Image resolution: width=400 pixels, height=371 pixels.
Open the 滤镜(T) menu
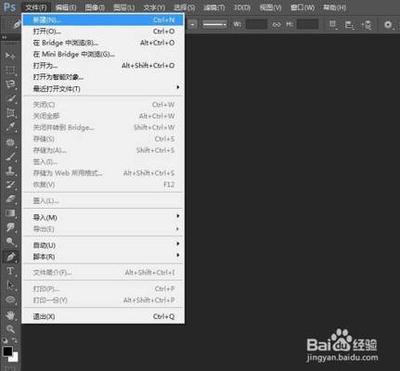pyautogui.click(x=214, y=7)
